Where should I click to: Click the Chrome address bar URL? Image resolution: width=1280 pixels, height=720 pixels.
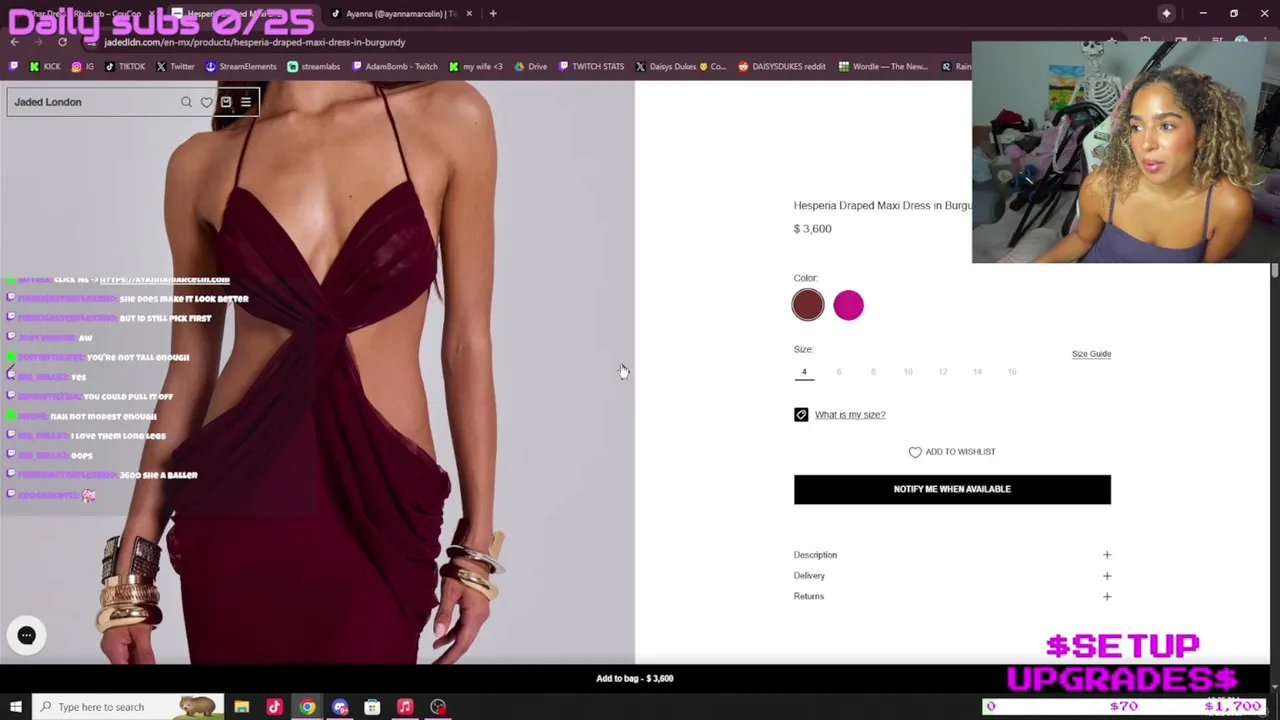point(254,43)
